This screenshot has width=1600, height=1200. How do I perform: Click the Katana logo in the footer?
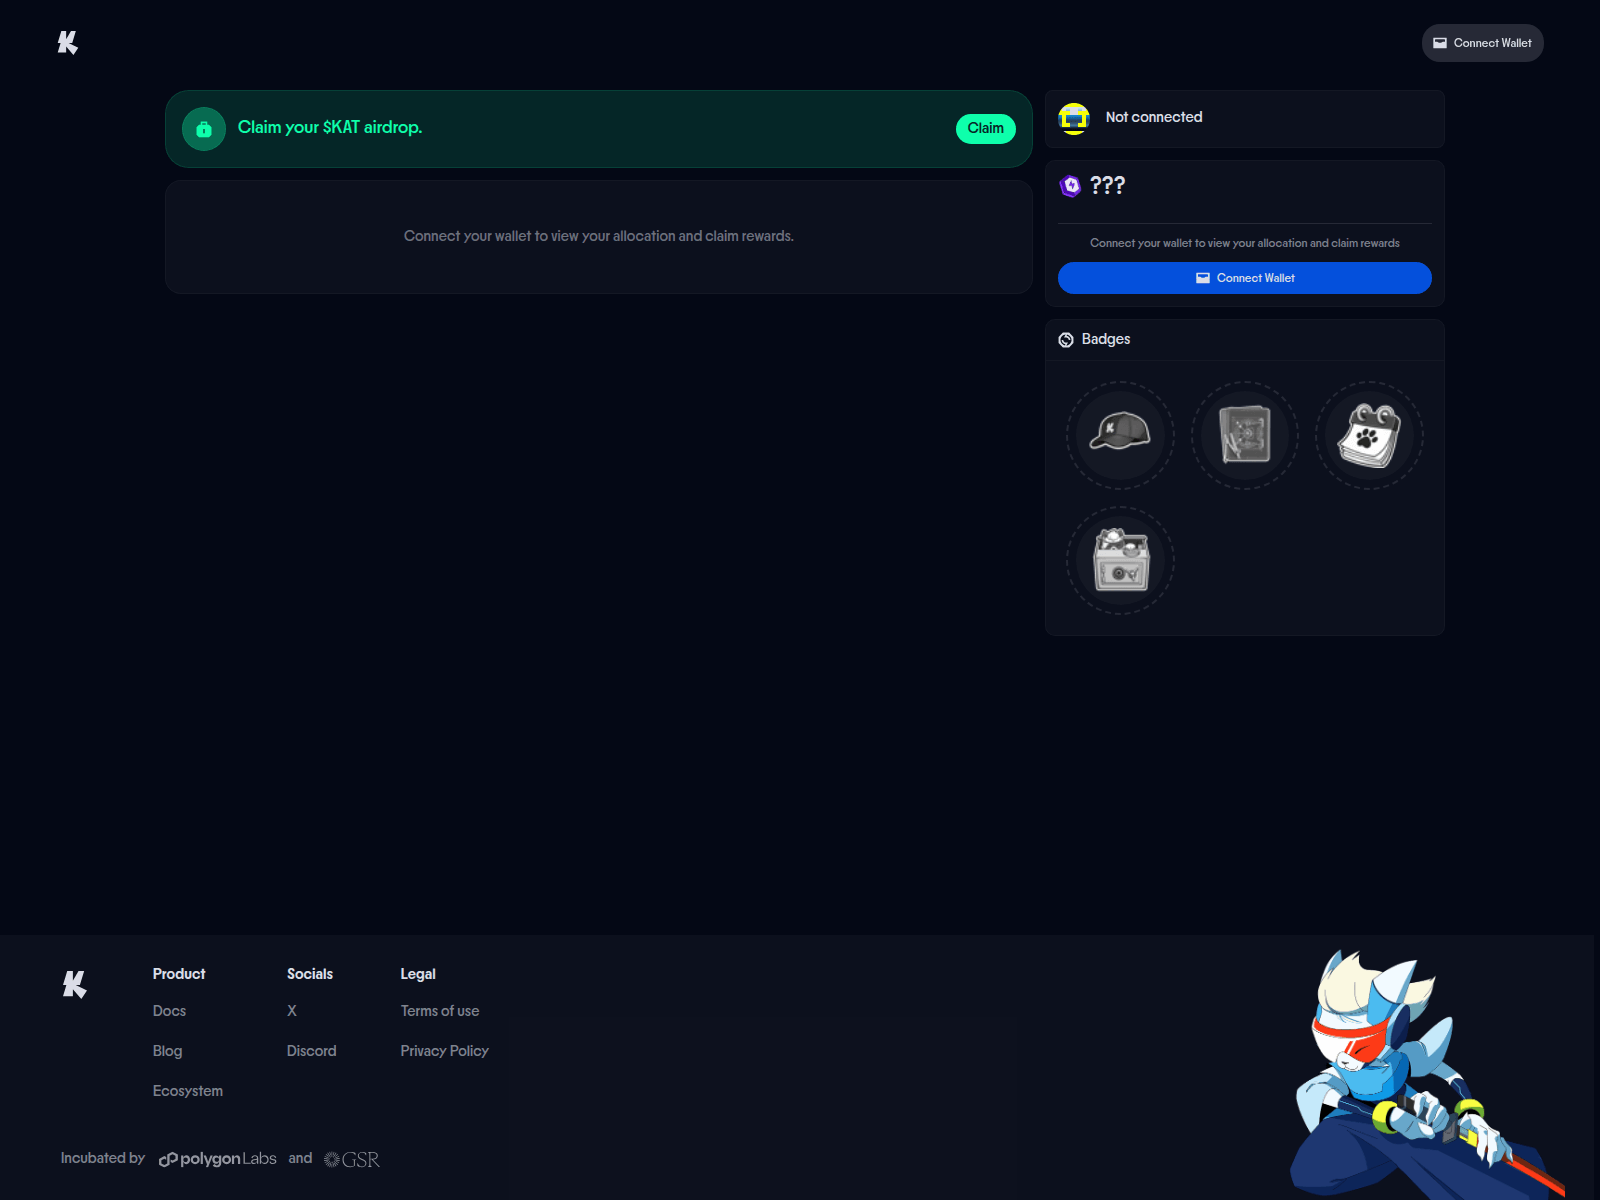click(75, 984)
